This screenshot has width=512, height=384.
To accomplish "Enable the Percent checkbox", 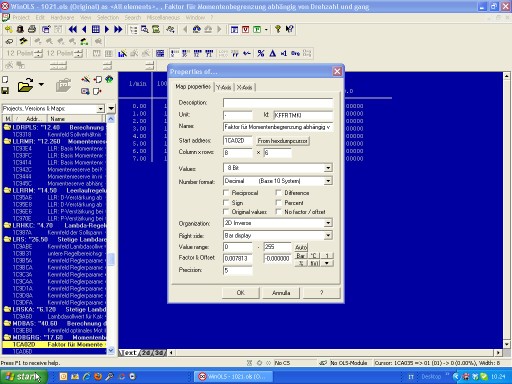I will pyautogui.click(x=279, y=202).
